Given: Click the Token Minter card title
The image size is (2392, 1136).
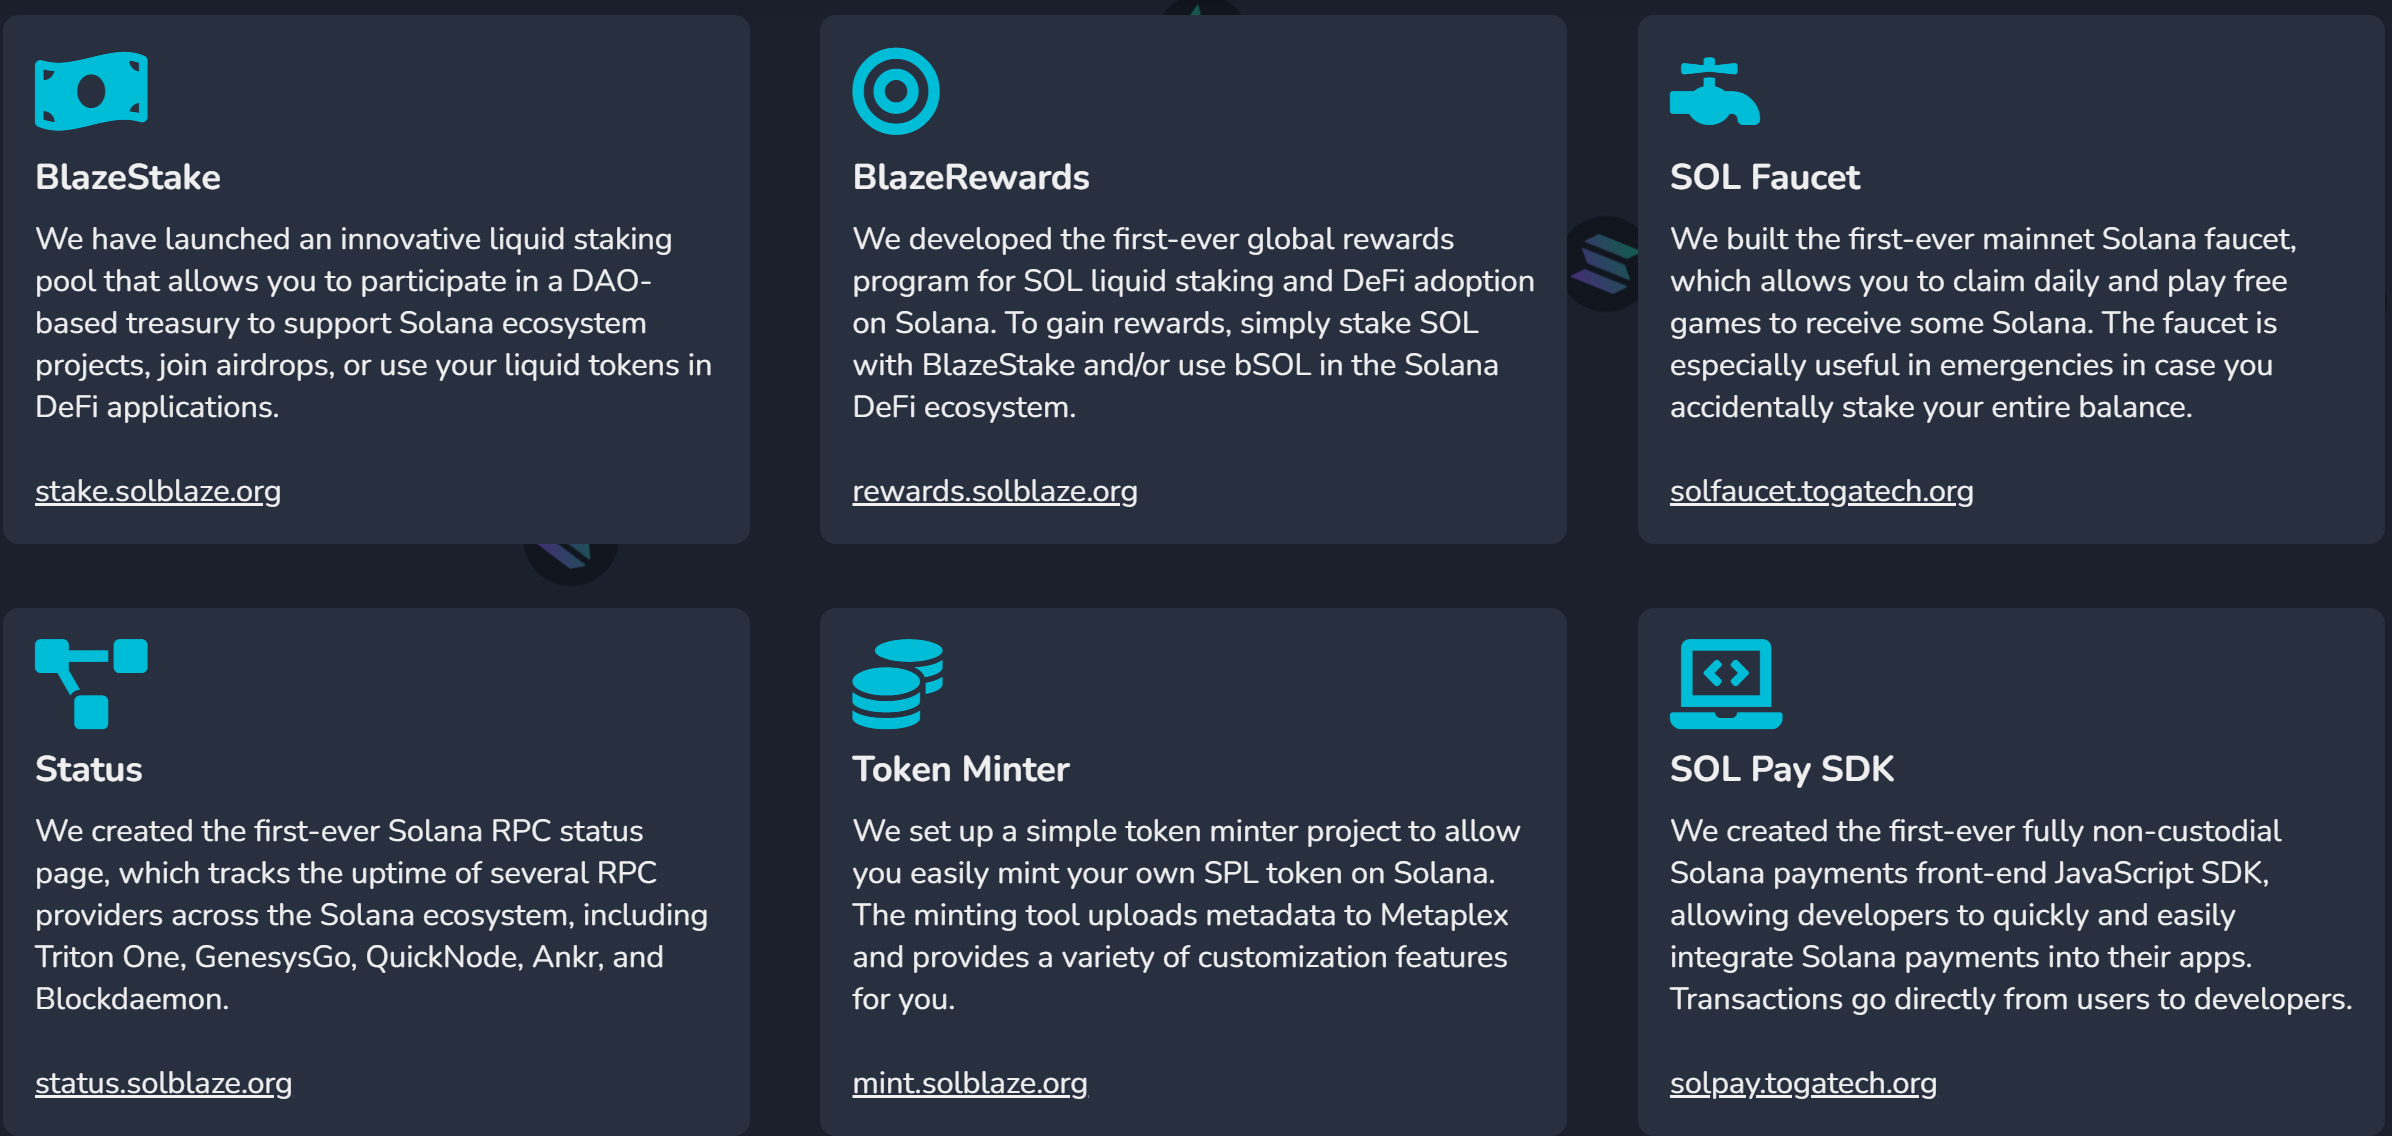Looking at the screenshot, I should tap(960, 769).
